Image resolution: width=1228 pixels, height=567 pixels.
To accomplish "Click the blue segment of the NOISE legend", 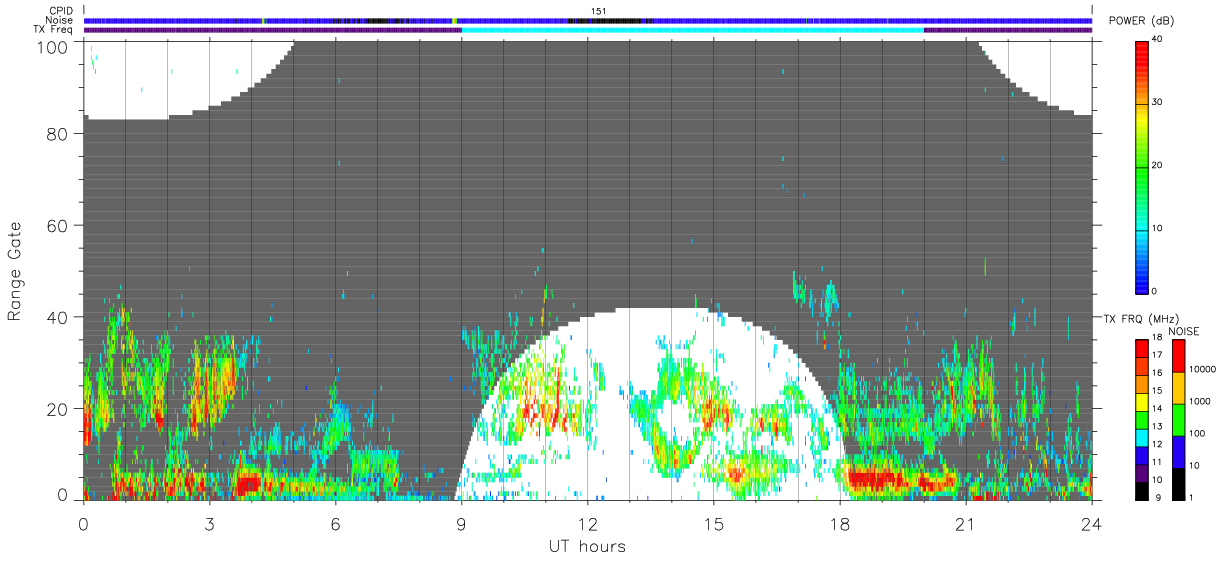I will point(1179,451).
